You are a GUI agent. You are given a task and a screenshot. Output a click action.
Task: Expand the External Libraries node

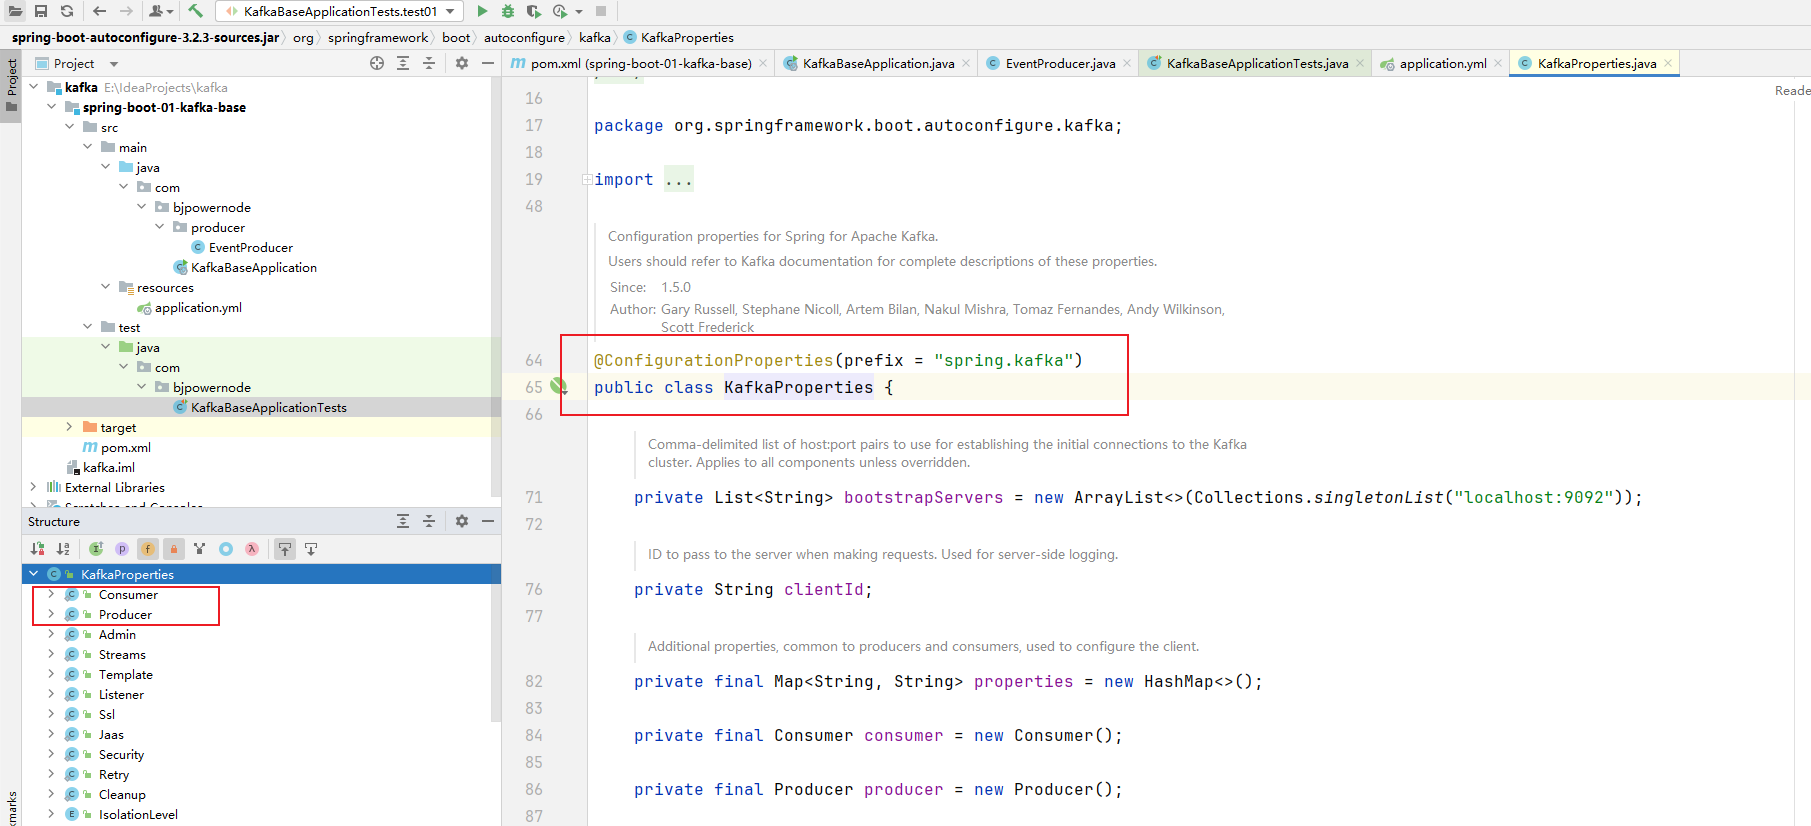tap(33, 487)
